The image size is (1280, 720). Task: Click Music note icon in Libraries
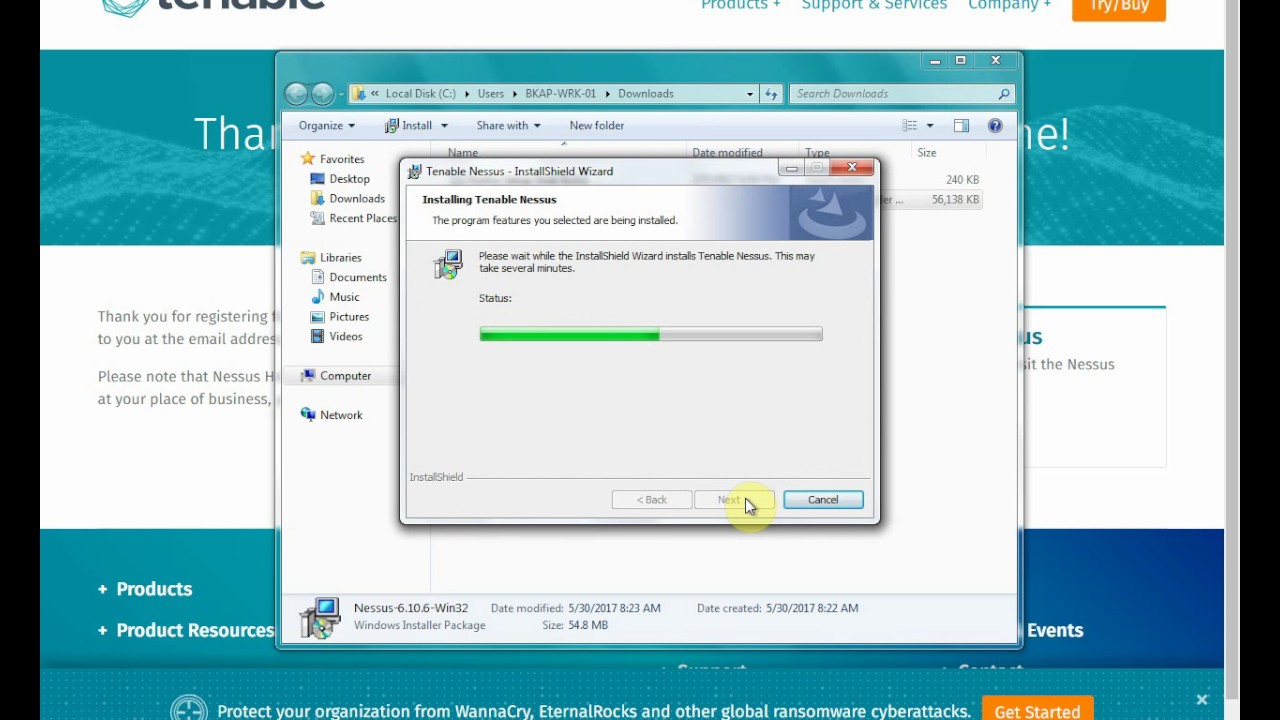click(x=317, y=297)
